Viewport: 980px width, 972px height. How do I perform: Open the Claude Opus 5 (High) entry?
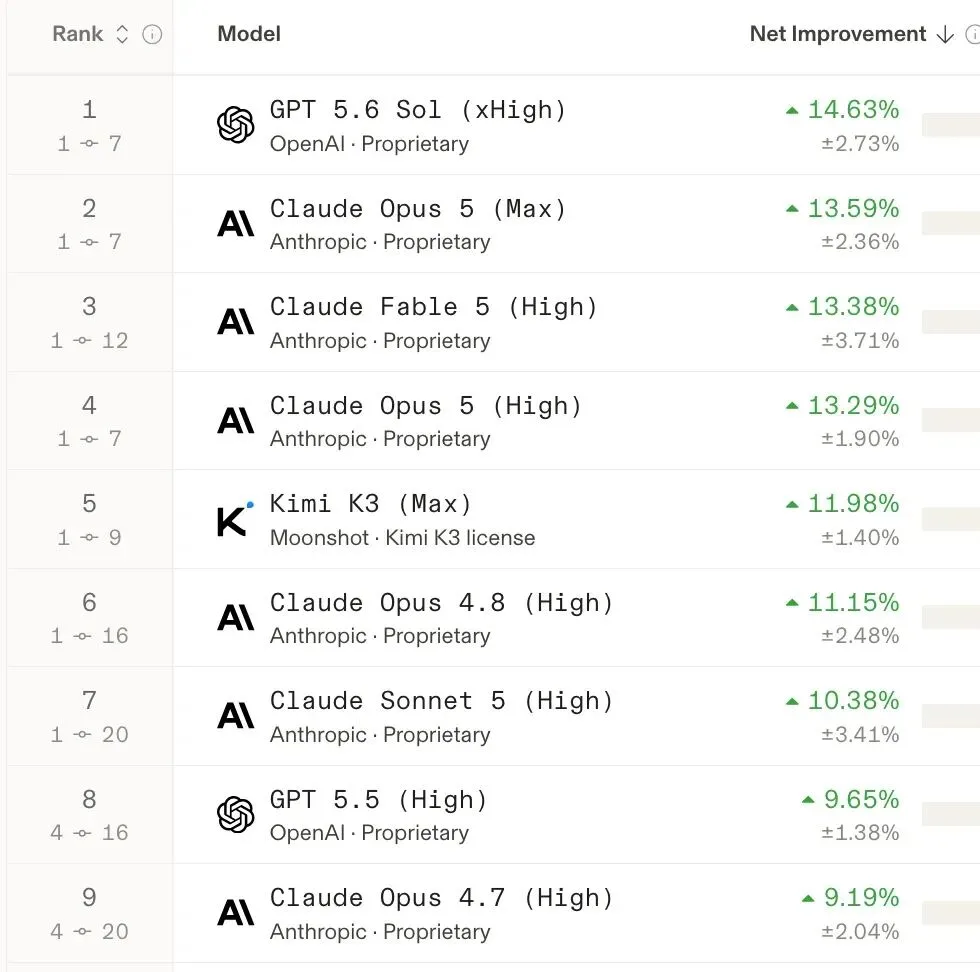[x=426, y=406]
